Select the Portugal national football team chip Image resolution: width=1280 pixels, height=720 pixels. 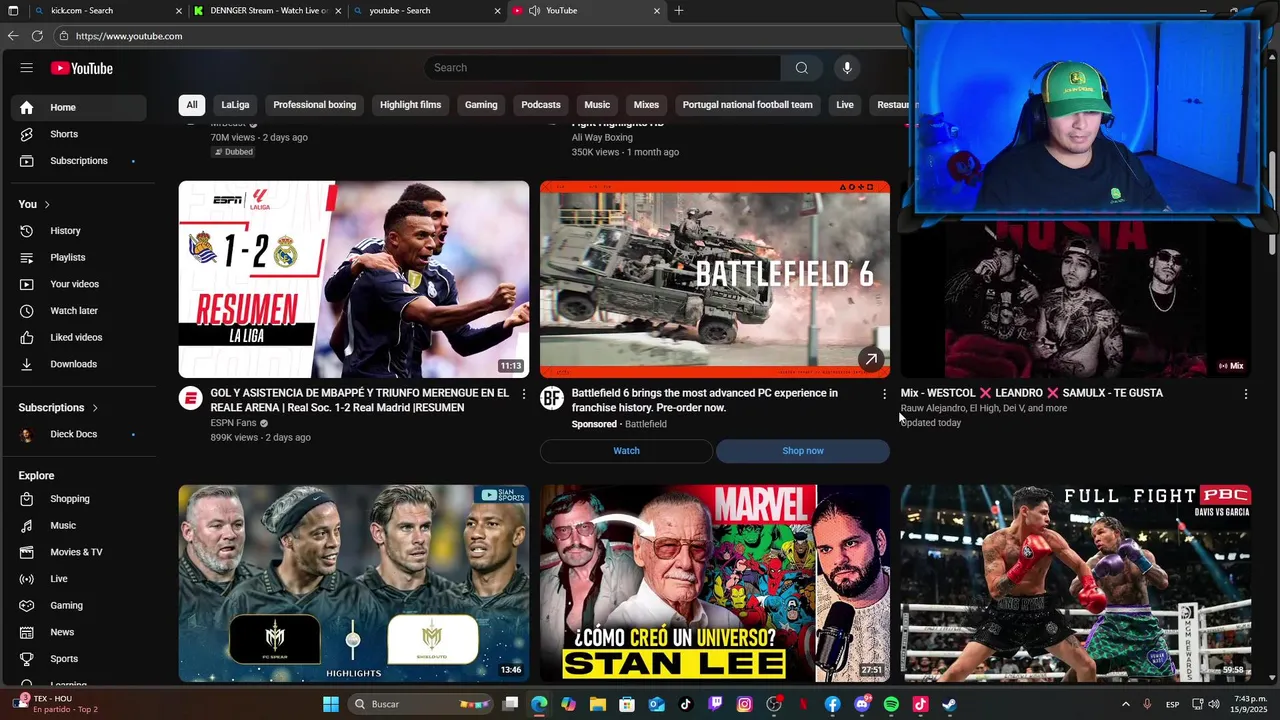(747, 105)
